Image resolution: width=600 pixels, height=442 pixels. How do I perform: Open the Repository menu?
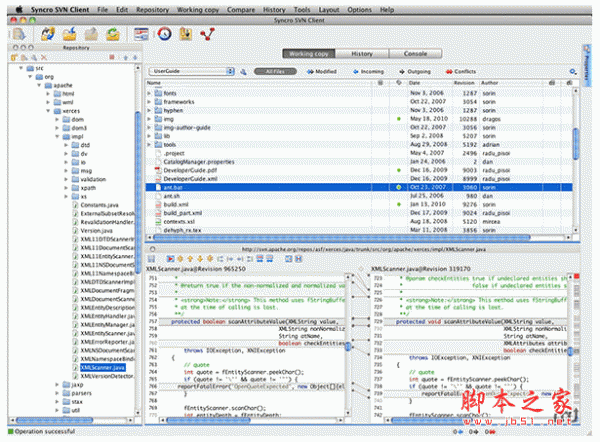(x=152, y=10)
